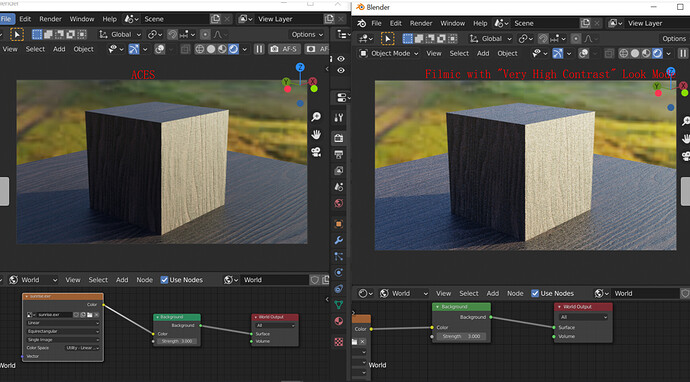This screenshot has height=382, width=690.
Task: Uncheck Use Nodes in left node editor
Action: coord(164,280)
